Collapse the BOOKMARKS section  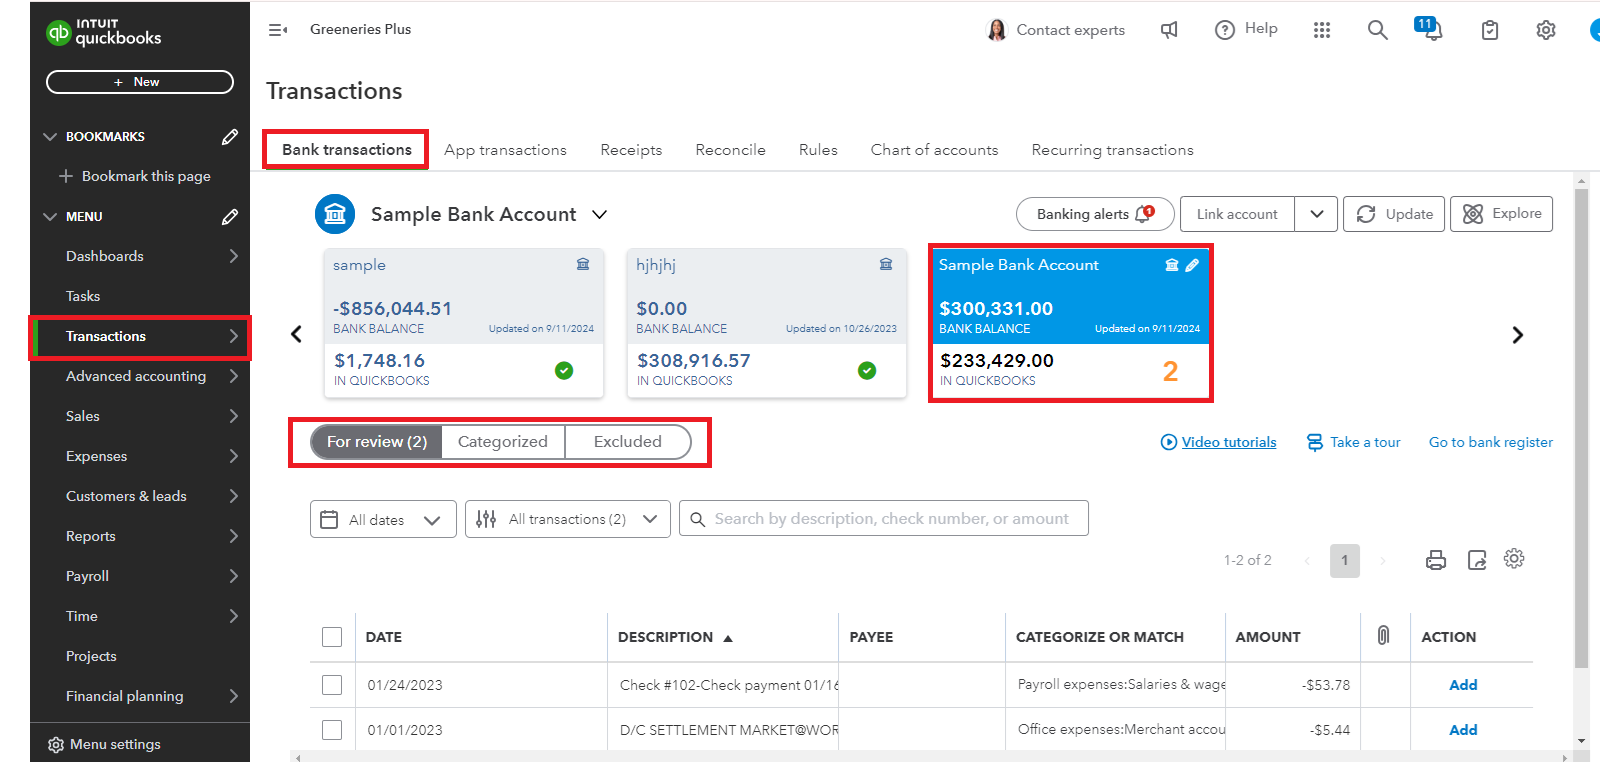tap(50, 137)
